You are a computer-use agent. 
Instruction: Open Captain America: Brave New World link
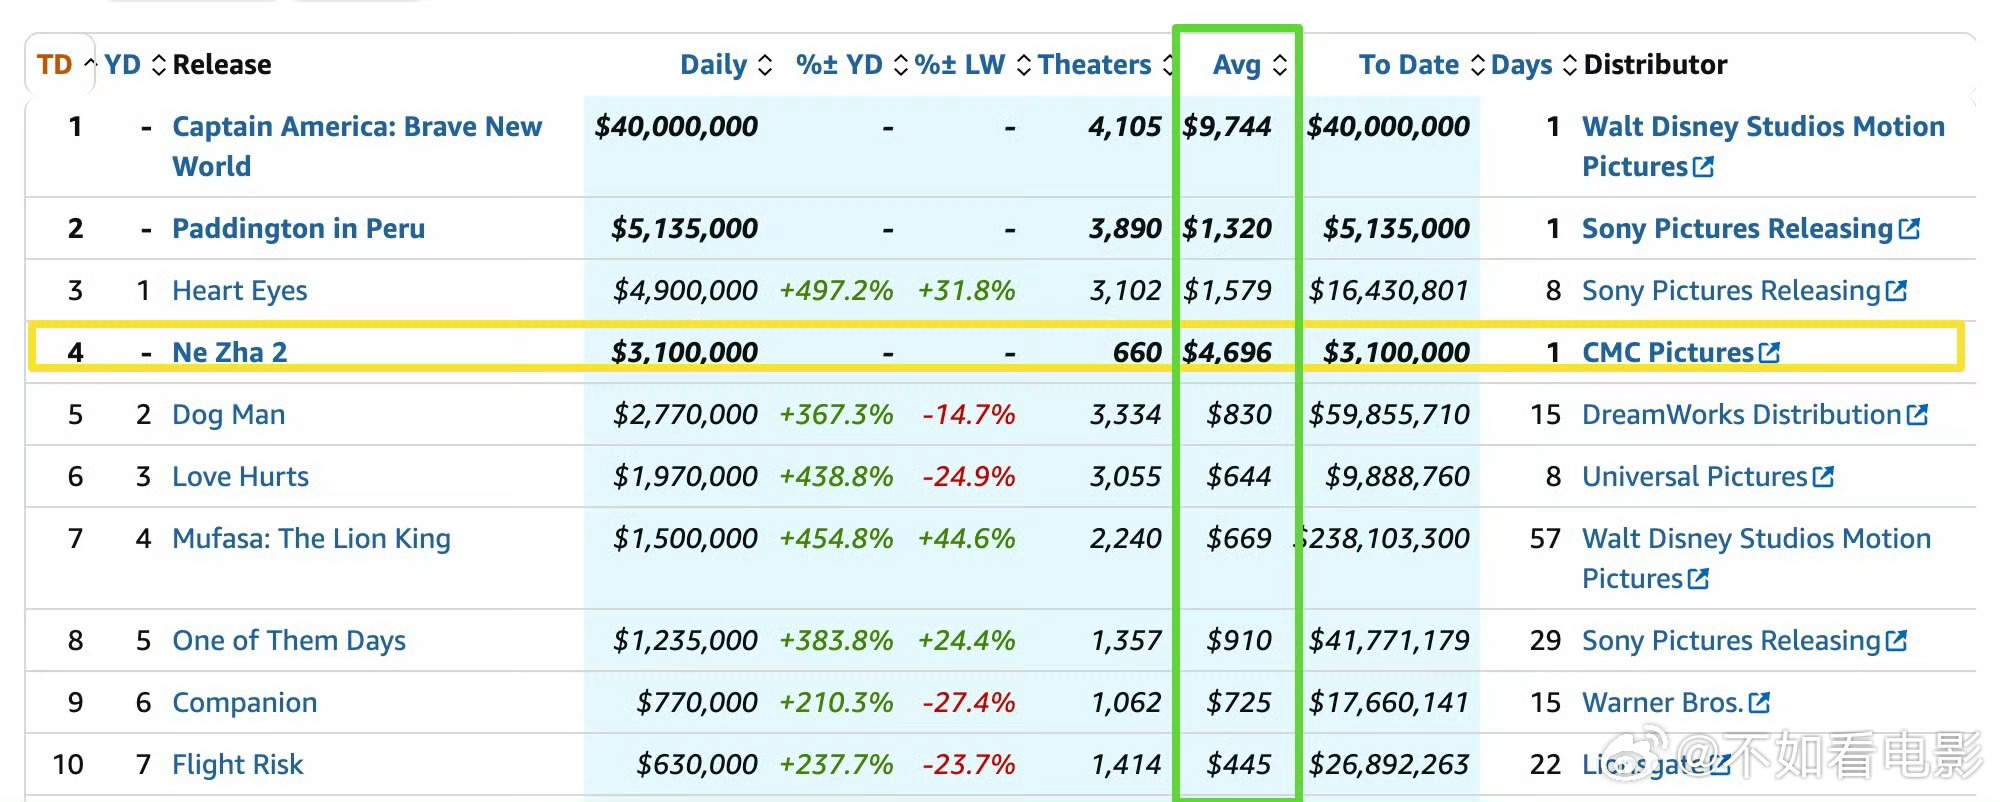click(x=357, y=146)
